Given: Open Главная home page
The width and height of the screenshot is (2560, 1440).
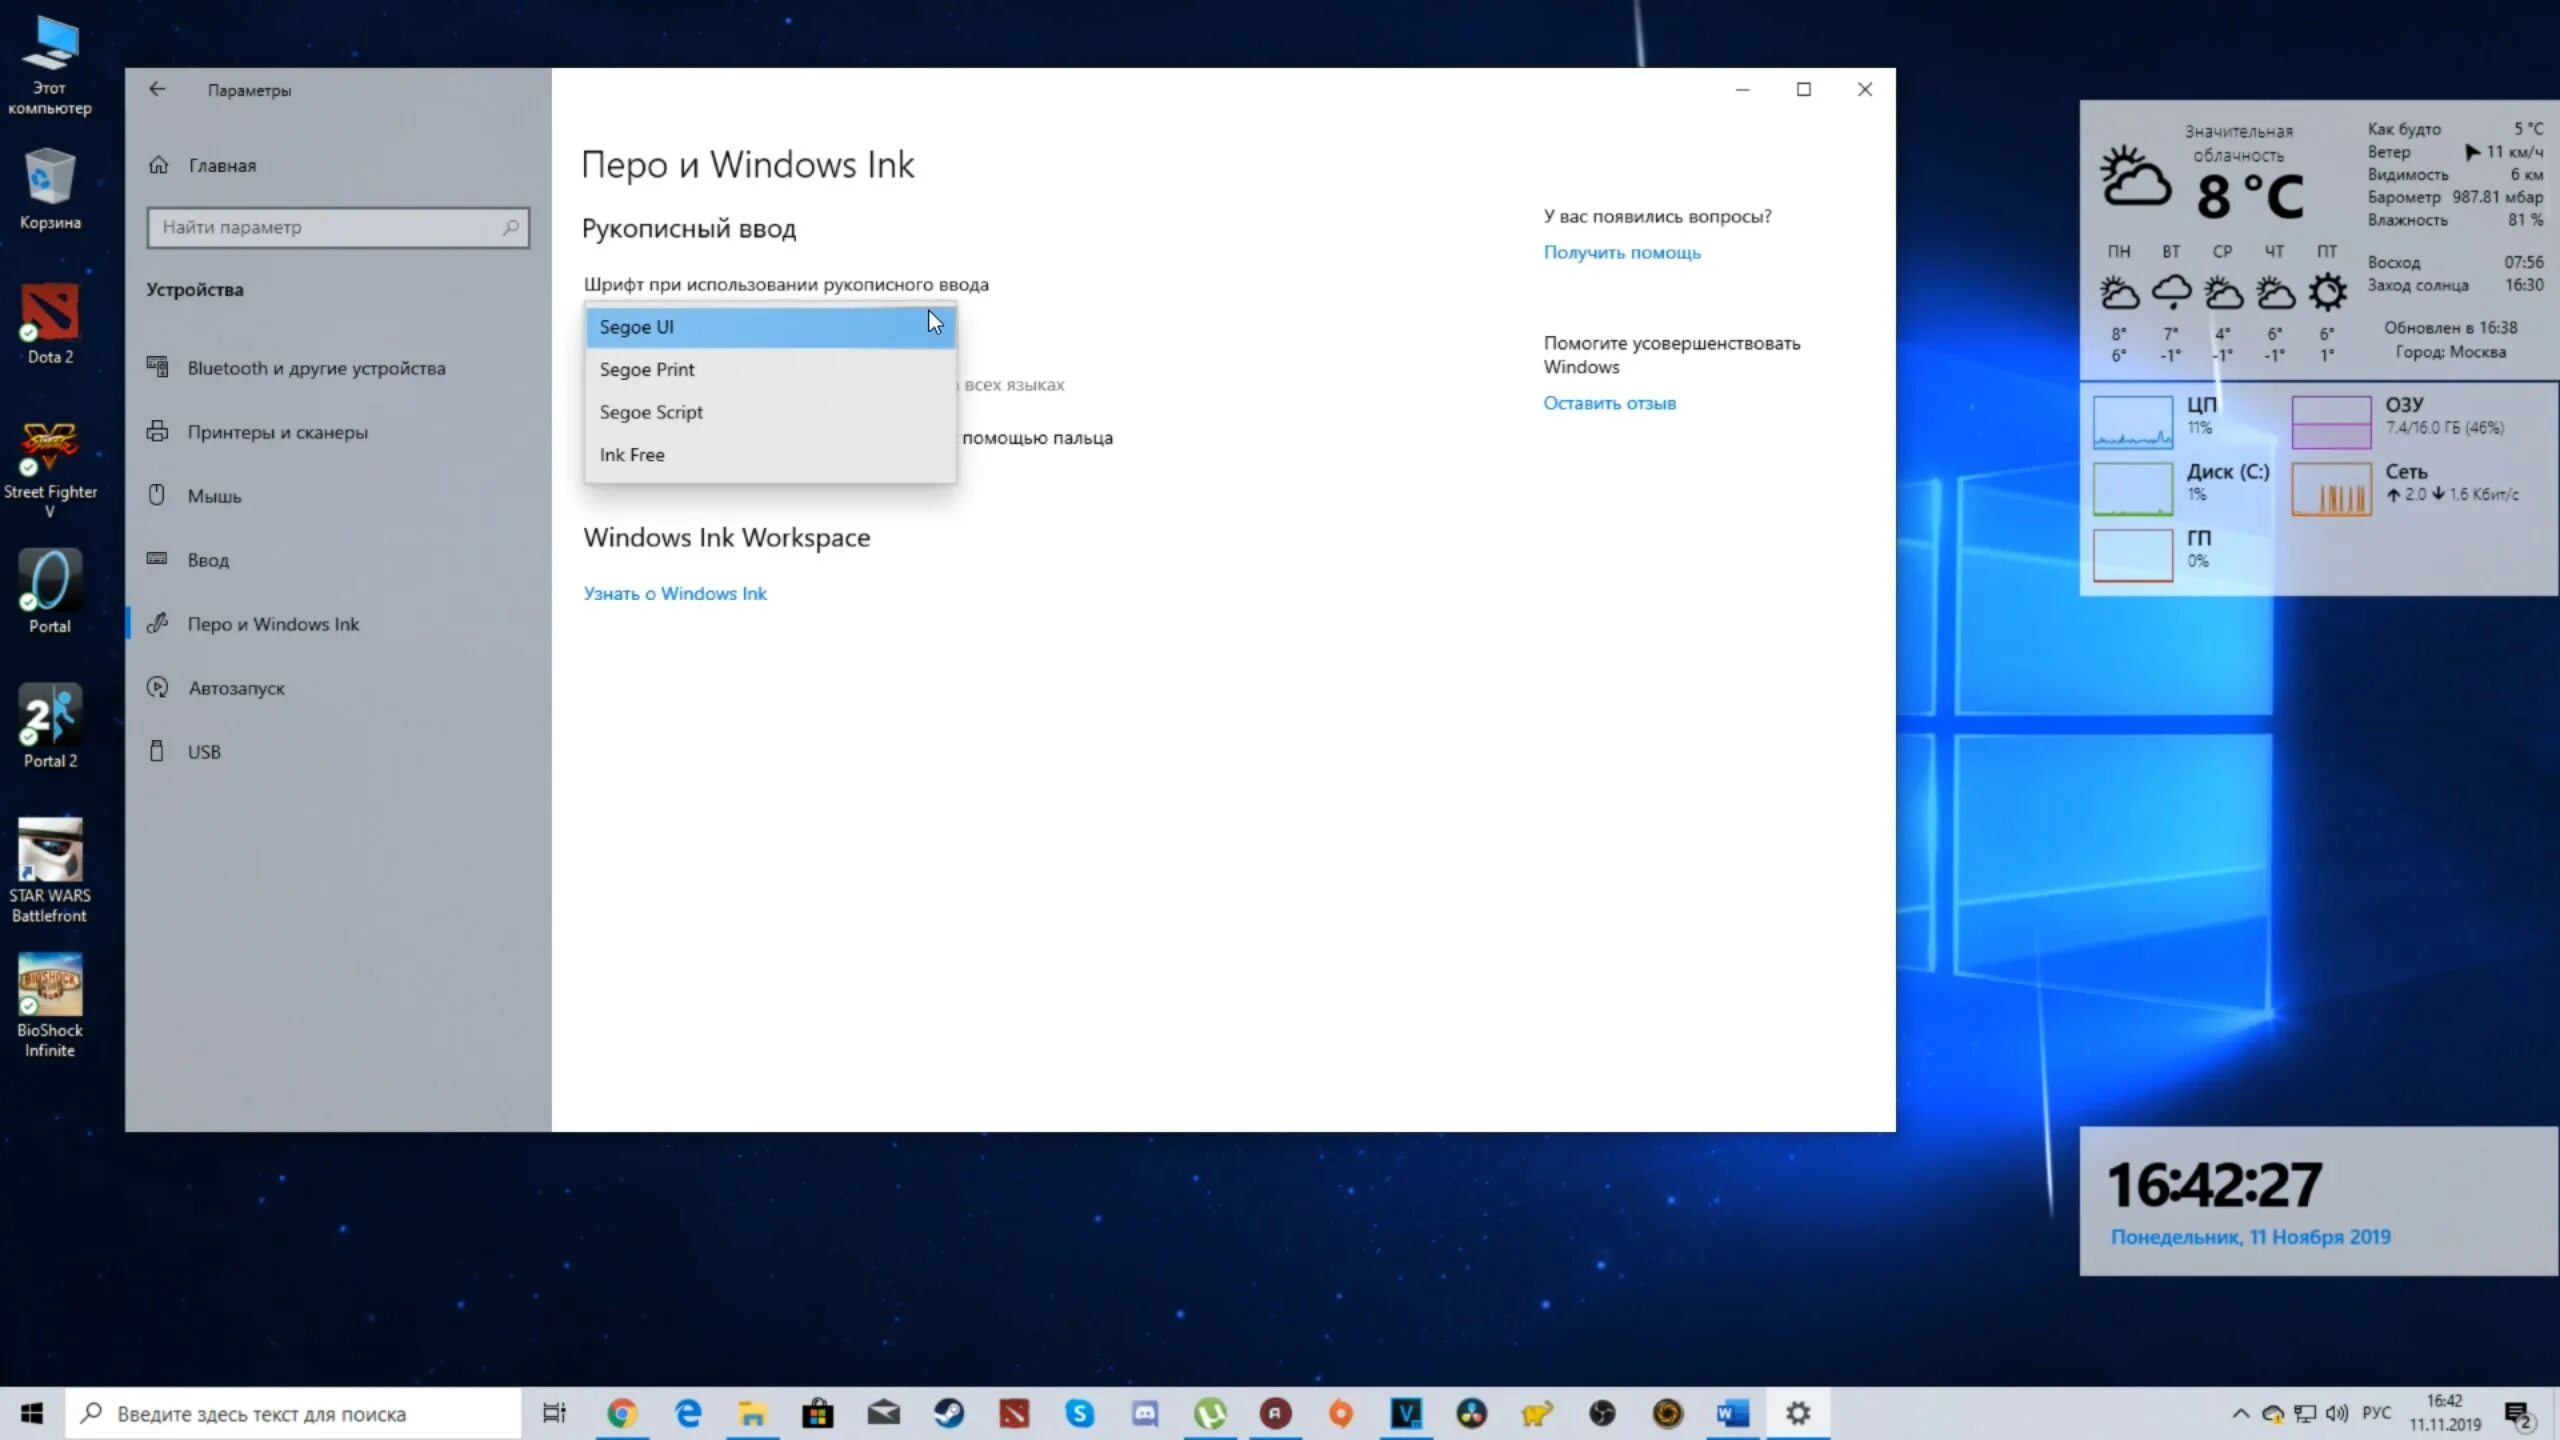Looking at the screenshot, I should [221, 165].
